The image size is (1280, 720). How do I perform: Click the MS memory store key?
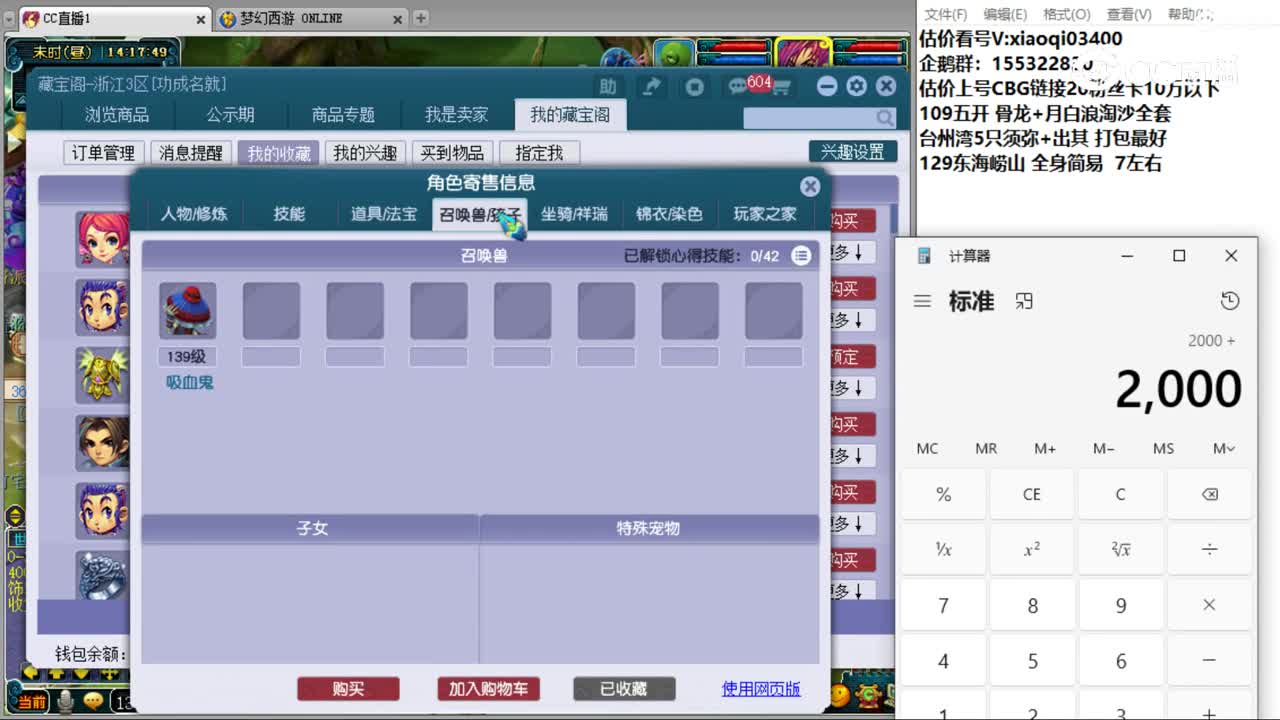pos(1163,448)
